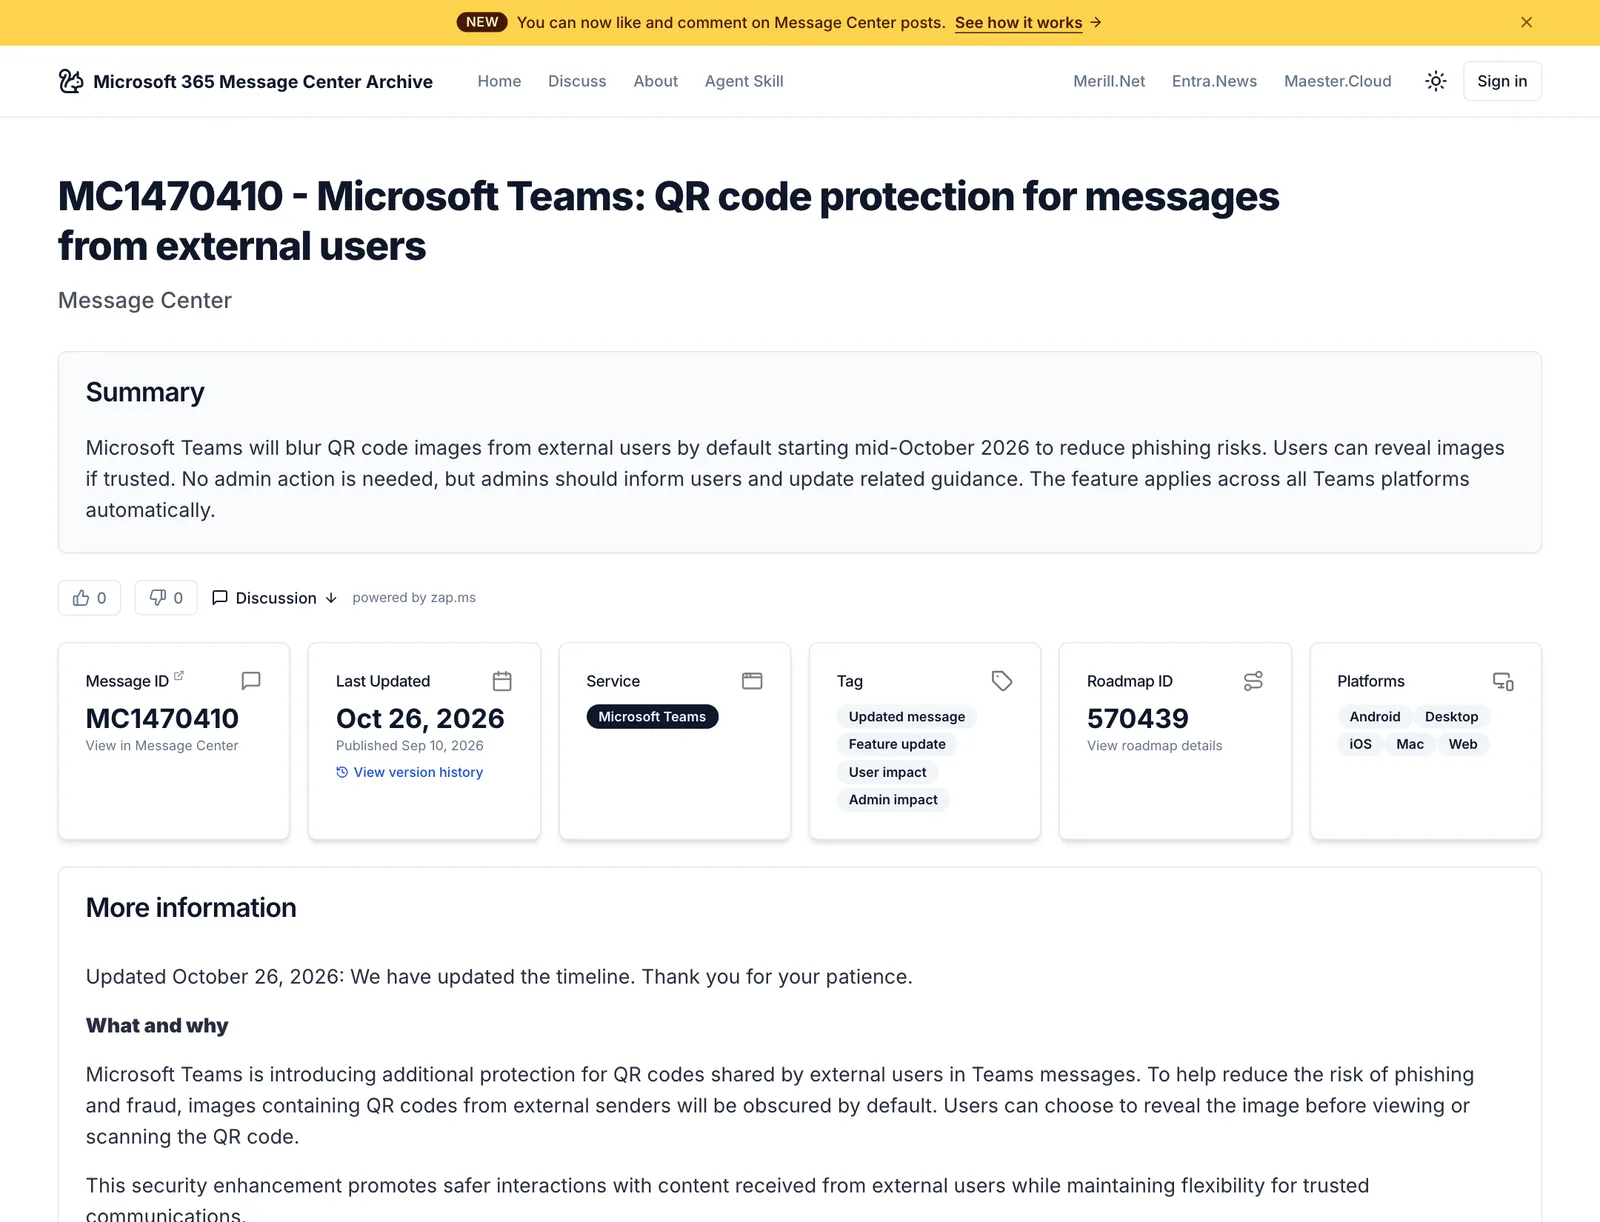This screenshot has height=1222, width=1600.
Task: Open the About nav item
Action: click(x=655, y=81)
